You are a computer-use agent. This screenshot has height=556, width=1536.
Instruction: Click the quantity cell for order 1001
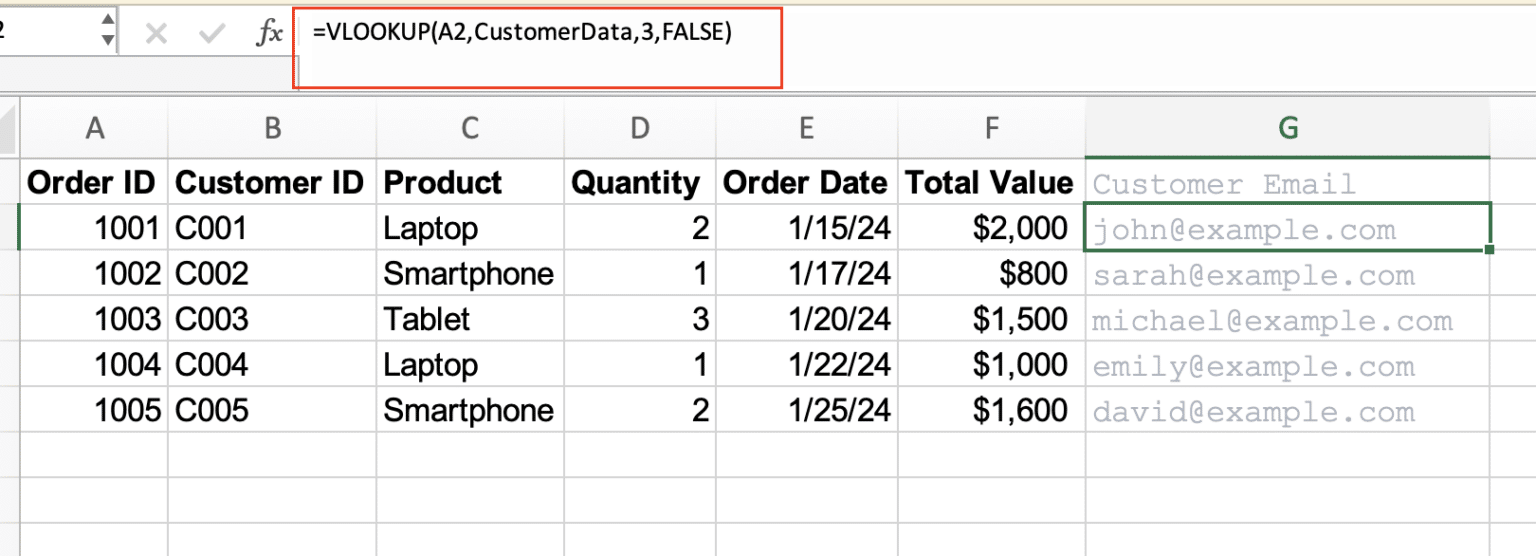640,228
